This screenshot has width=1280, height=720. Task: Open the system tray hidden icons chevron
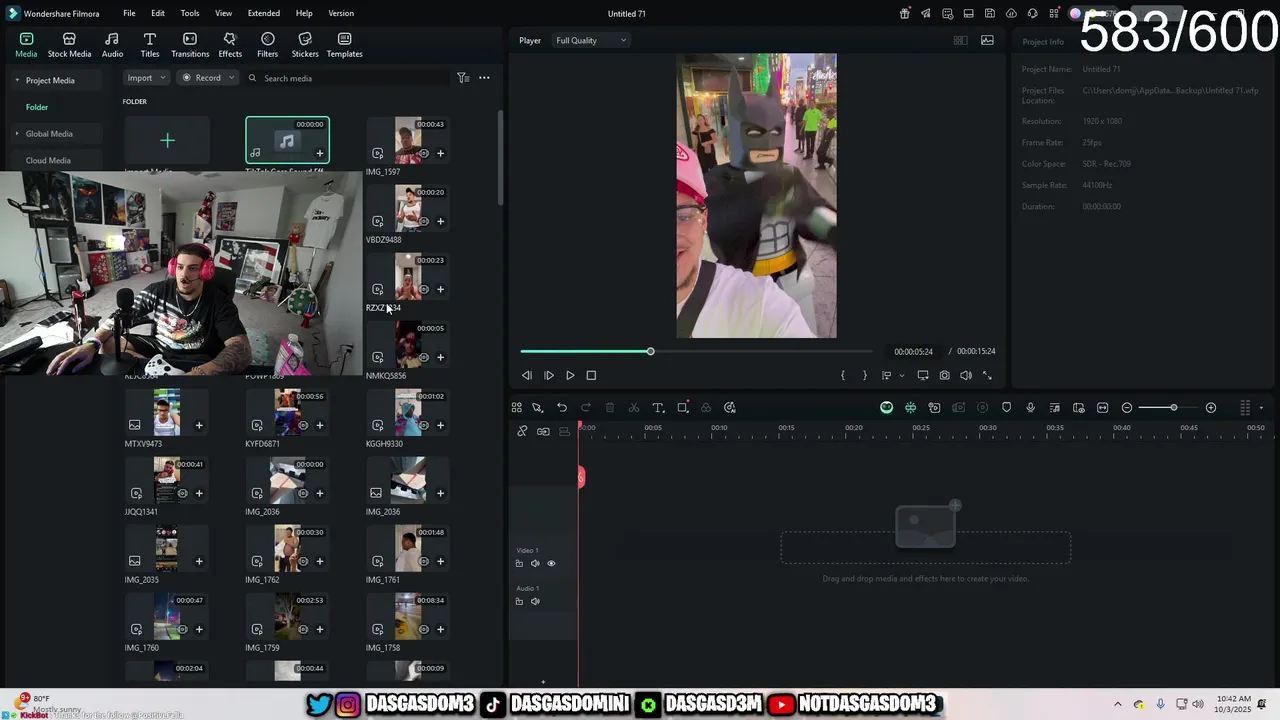(1118, 704)
